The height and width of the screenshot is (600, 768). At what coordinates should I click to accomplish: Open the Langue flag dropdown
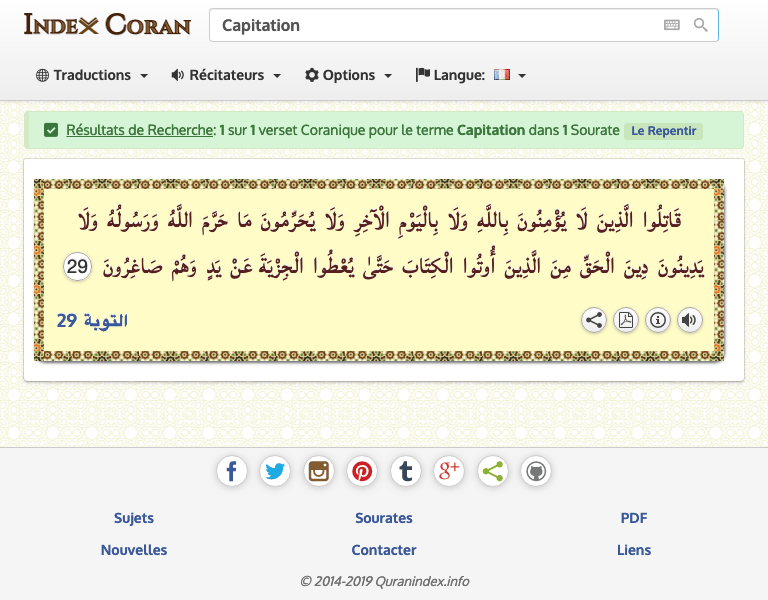pyautogui.click(x=471, y=75)
